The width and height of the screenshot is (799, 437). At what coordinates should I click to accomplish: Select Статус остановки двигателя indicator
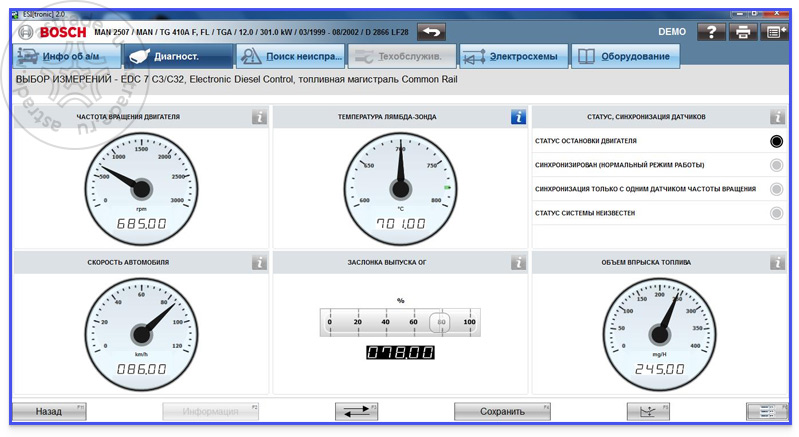point(776,141)
